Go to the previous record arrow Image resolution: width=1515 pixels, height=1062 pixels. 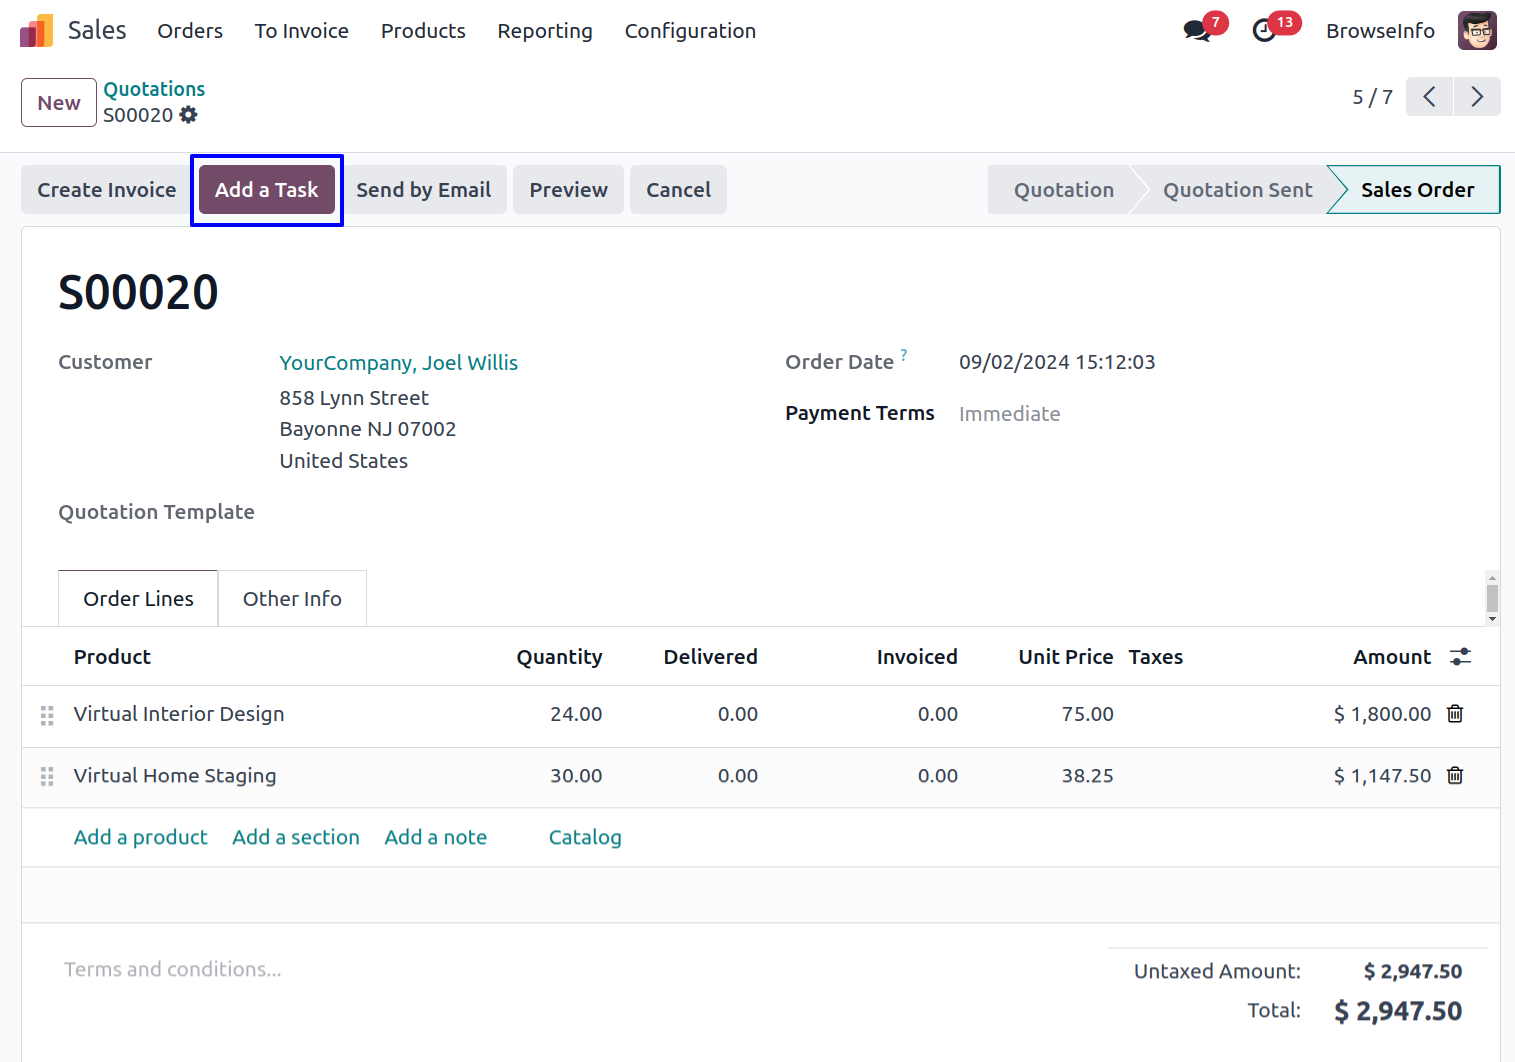pyautogui.click(x=1429, y=97)
